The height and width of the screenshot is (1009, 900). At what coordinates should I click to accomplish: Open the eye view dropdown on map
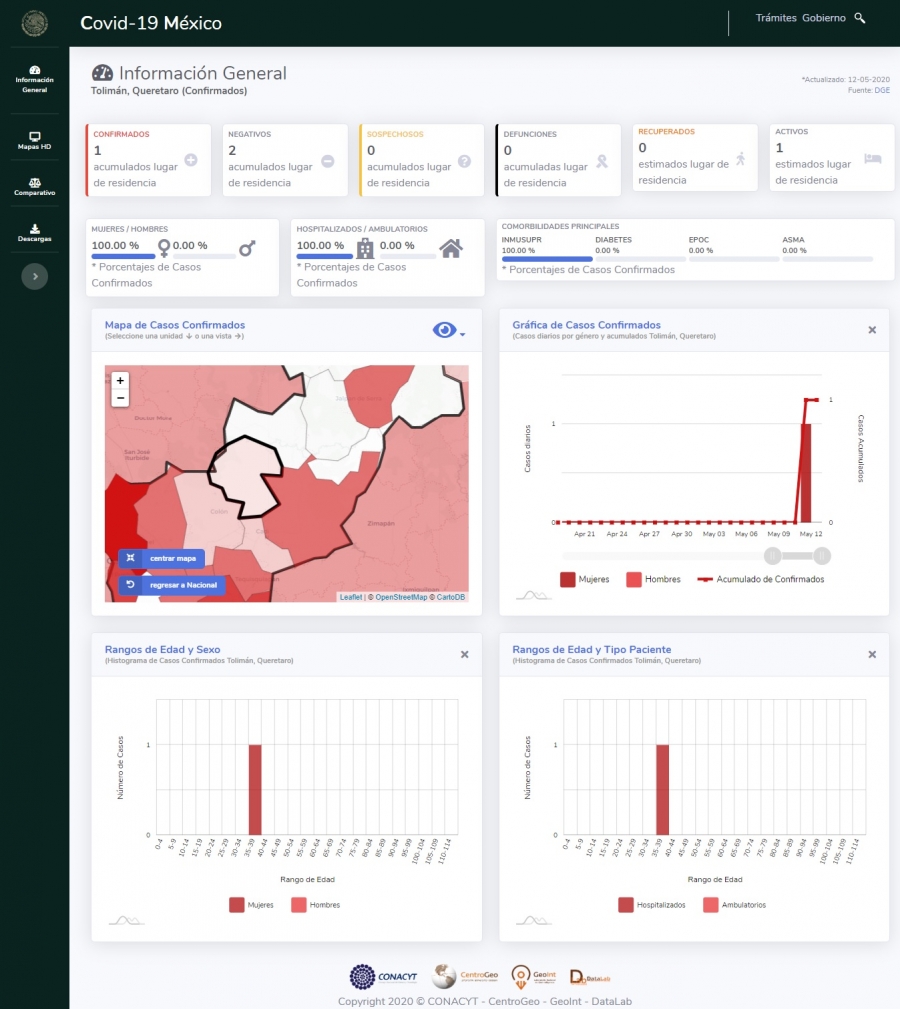pyautogui.click(x=448, y=331)
